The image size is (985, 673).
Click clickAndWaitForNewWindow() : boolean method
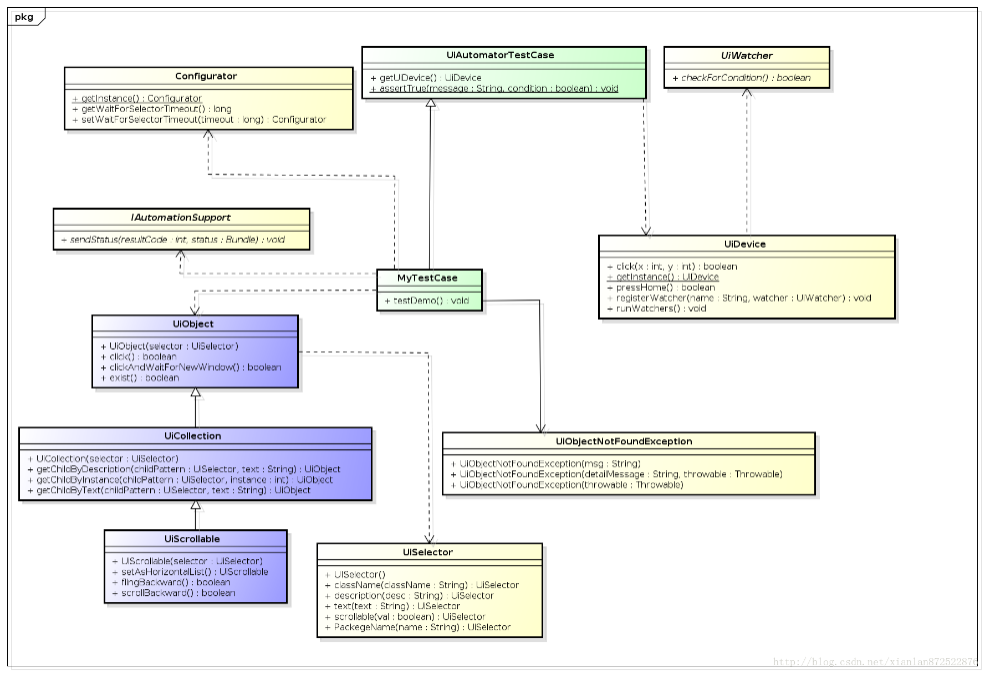(x=191, y=368)
